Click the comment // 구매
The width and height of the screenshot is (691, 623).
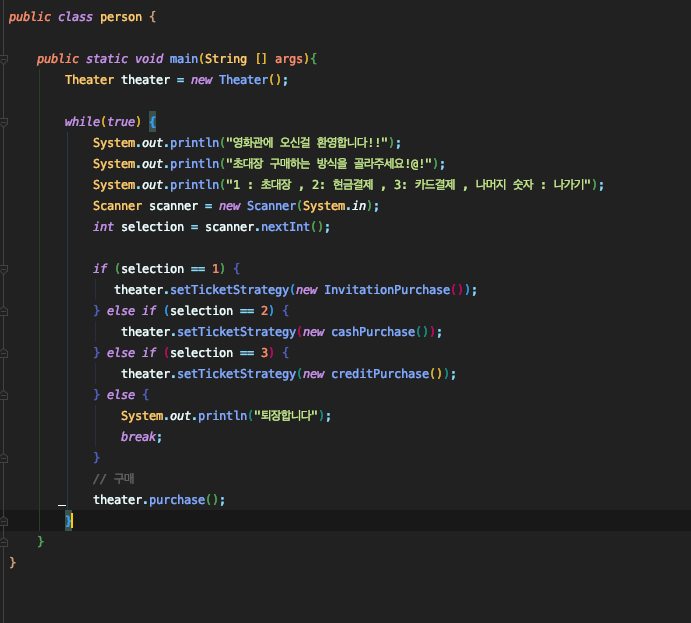[113, 479]
